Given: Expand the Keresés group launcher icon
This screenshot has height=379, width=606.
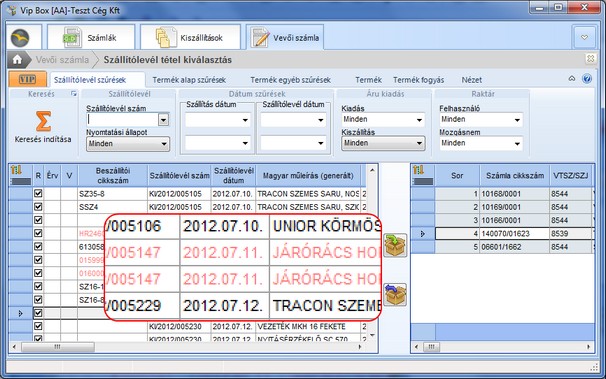Looking at the screenshot, I should [74, 94].
